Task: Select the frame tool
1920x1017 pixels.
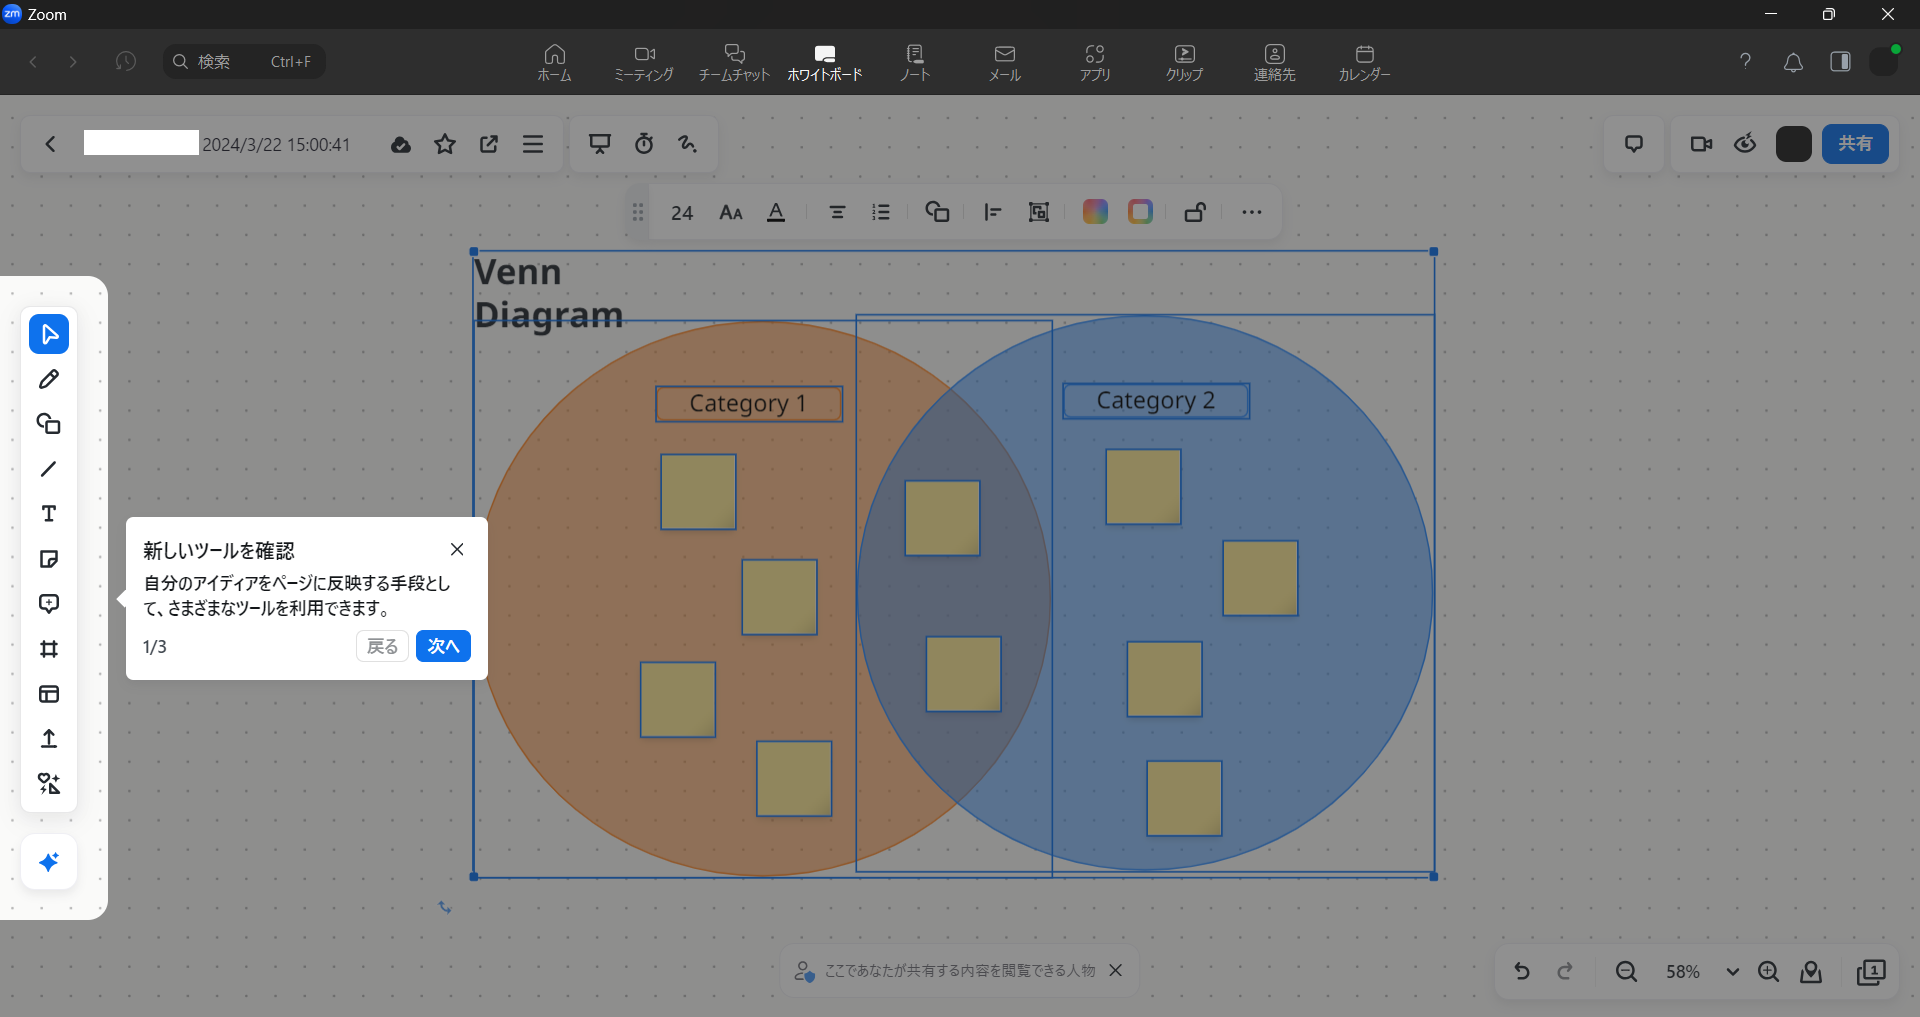Action: pos(49,649)
